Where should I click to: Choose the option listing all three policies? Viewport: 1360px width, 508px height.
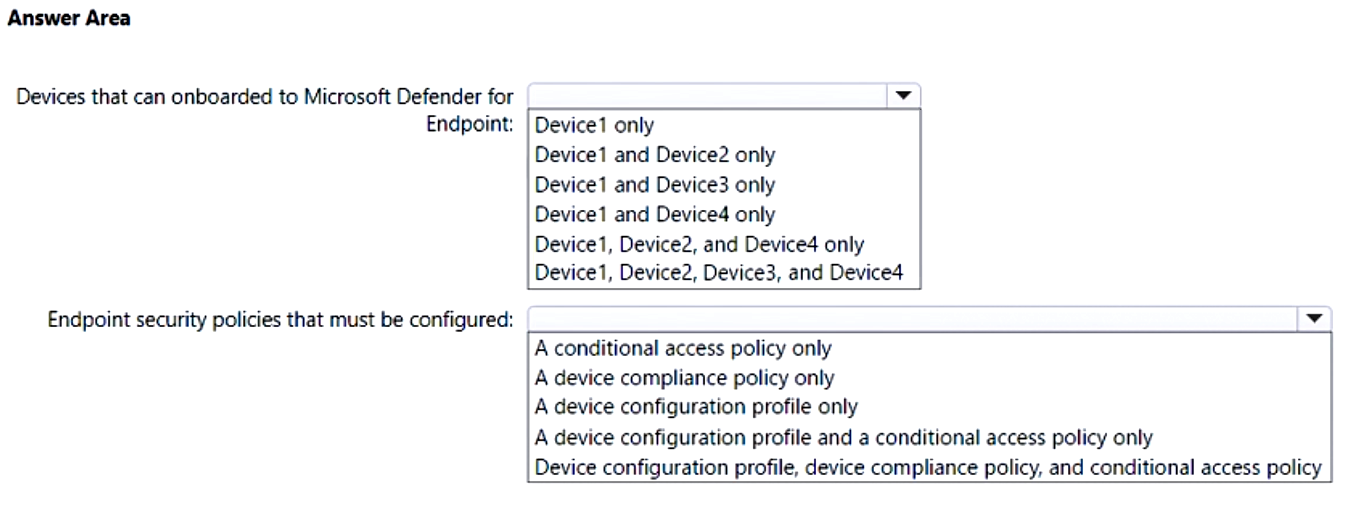pos(927,467)
